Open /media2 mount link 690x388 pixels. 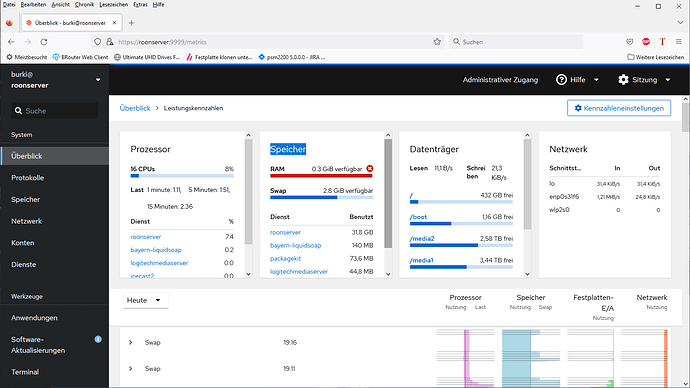click(422, 238)
